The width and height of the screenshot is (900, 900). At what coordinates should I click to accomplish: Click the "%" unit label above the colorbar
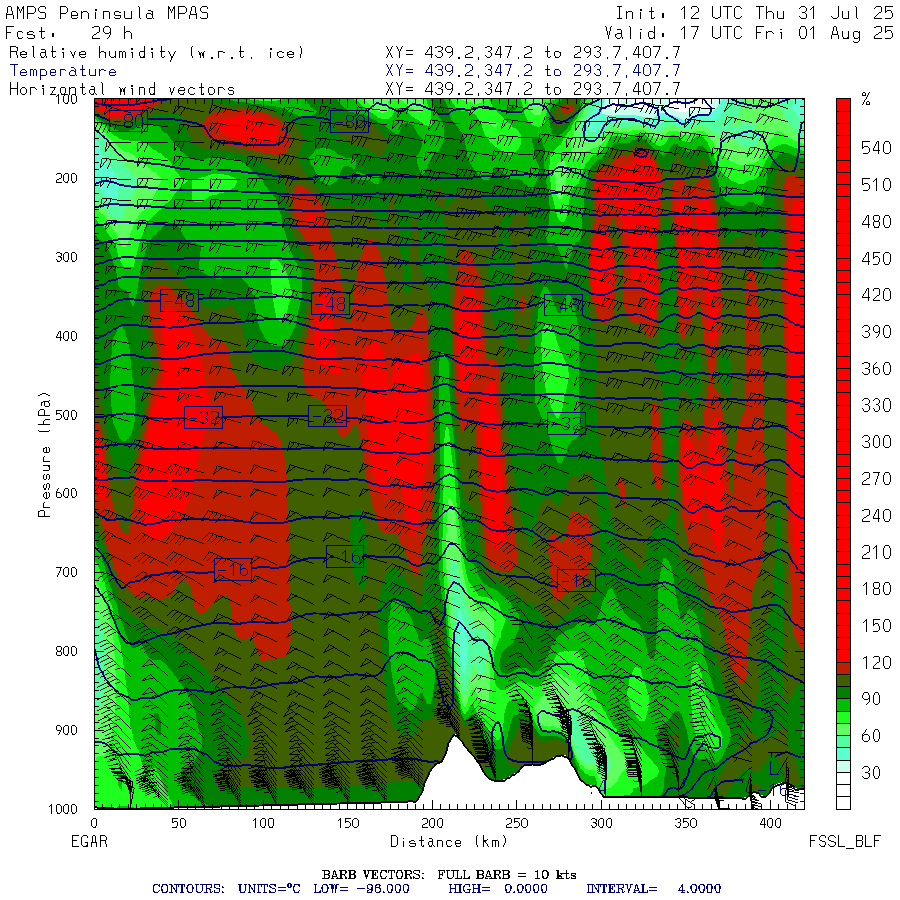pyautogui.click(x=866, y=99)
